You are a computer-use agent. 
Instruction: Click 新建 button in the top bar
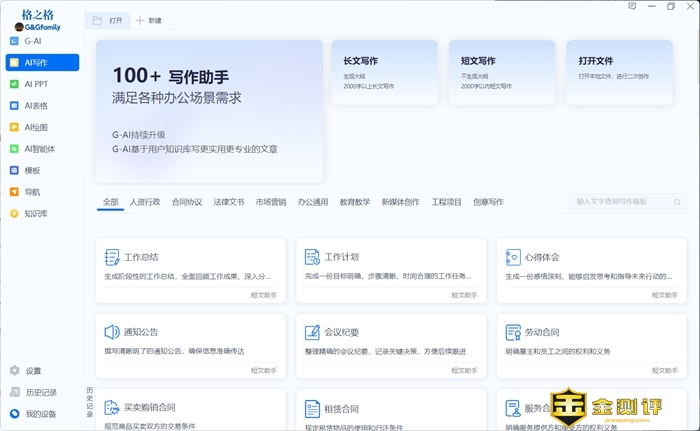[x=148, y=20]
